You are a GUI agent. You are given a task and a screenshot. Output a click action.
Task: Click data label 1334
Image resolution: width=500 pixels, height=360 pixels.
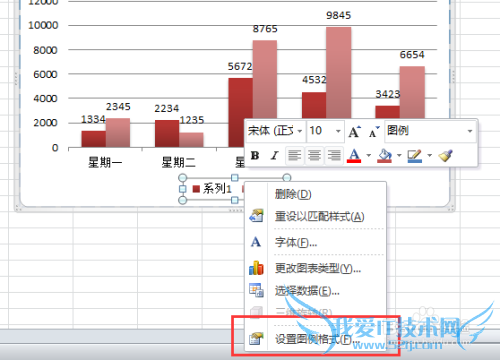pyautogui.click(x=93, y=119)
